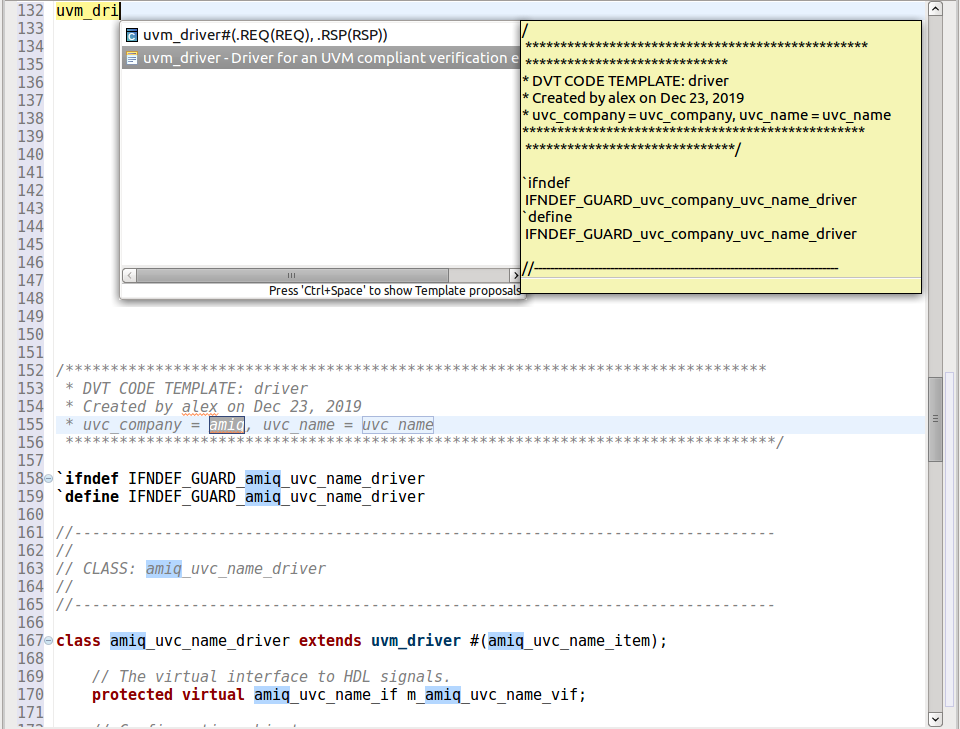Click the 'Press Ctrl+Space' proposals status text
This screenshot has width=960, height=729.
(x=394, y=291)
